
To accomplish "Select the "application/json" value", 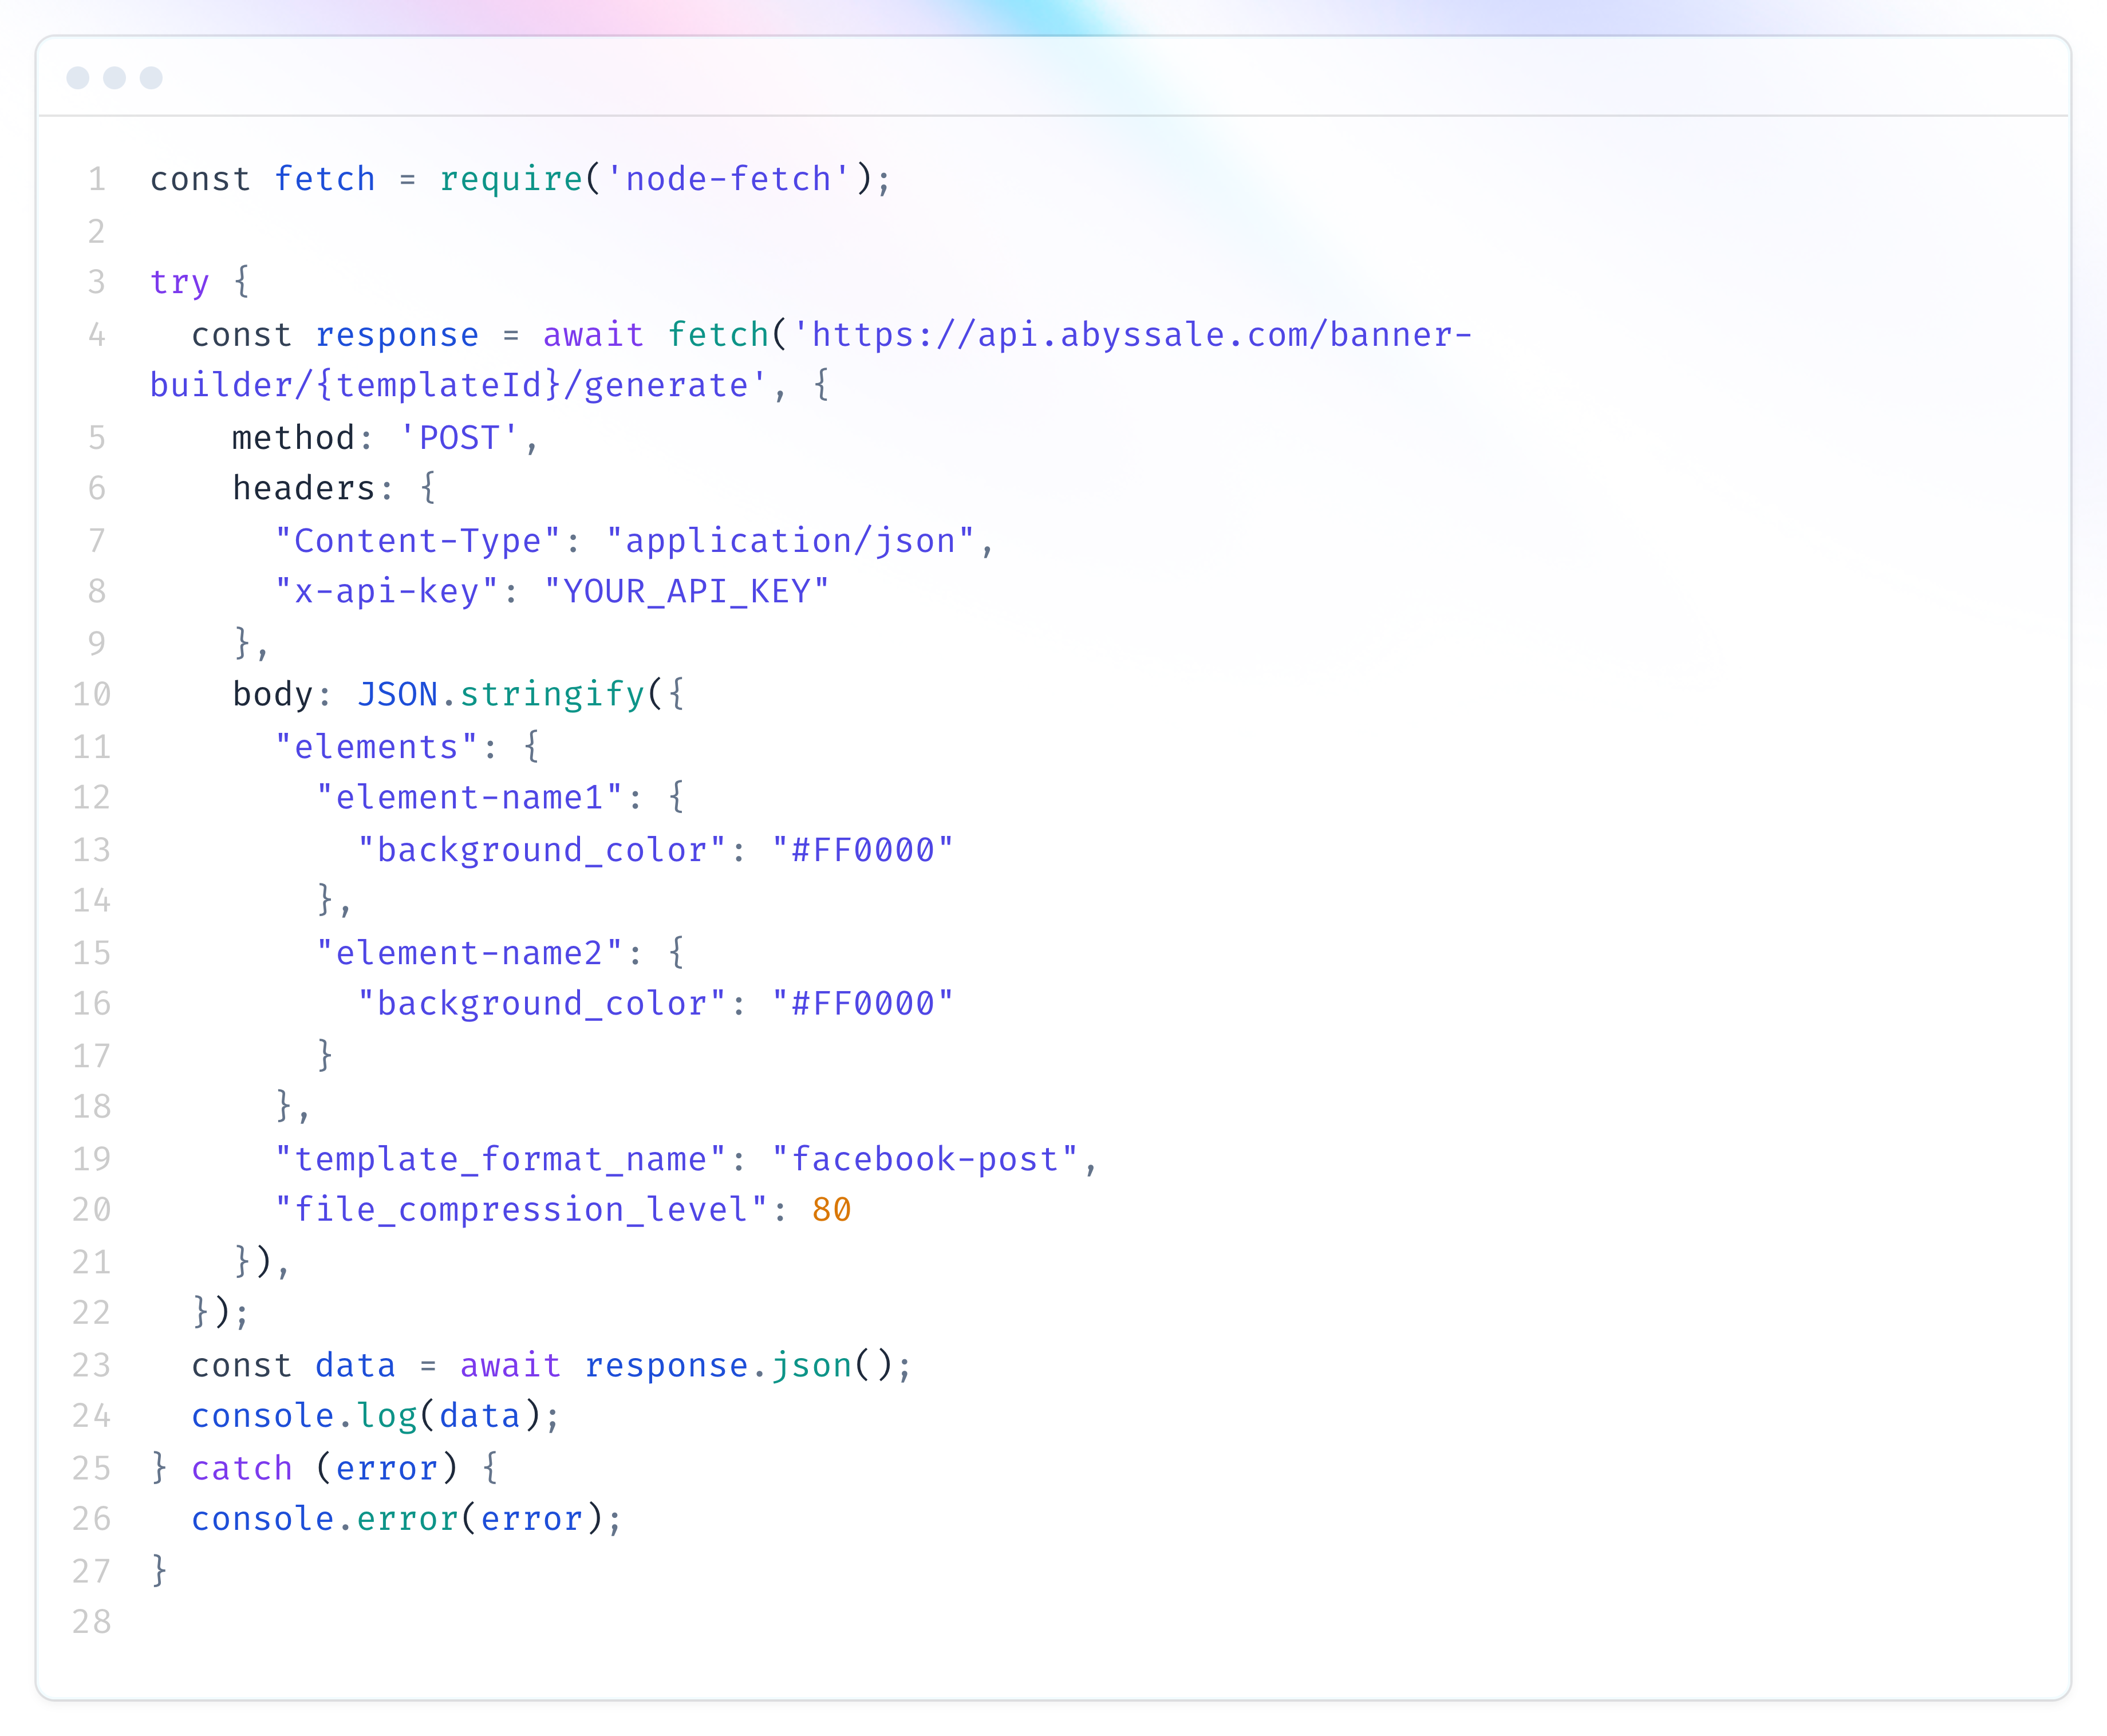I will pos(790,541).
